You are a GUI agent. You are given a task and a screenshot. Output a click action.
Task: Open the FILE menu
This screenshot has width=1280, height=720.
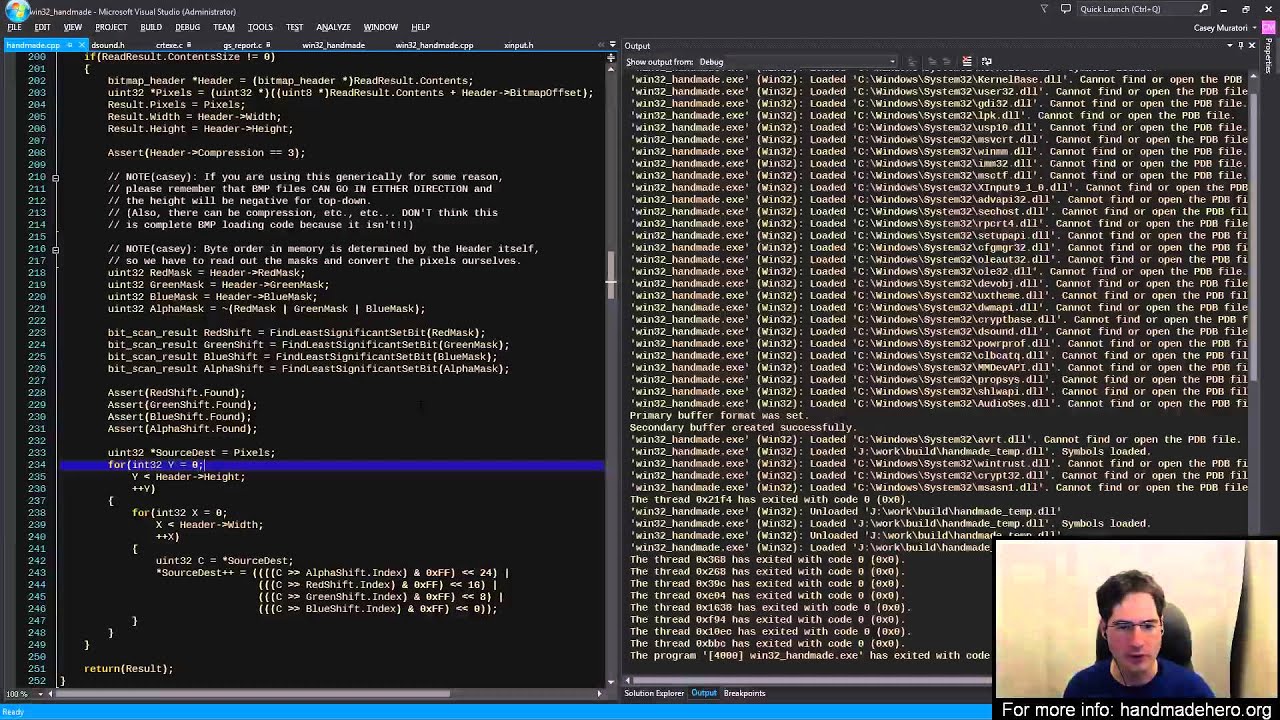pyautogui.click(x=14, y=27)
